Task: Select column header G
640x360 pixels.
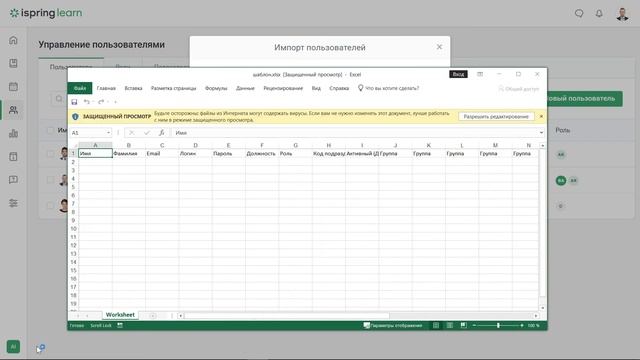Action: click(296, 145)
